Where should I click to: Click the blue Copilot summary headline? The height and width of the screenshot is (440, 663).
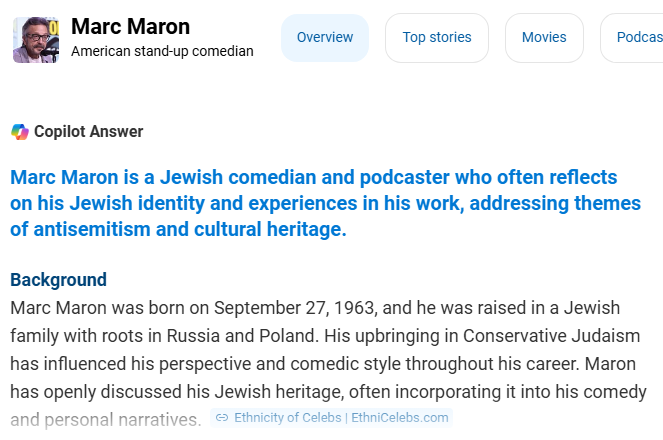pyautogui.click(x=326, y=203)
